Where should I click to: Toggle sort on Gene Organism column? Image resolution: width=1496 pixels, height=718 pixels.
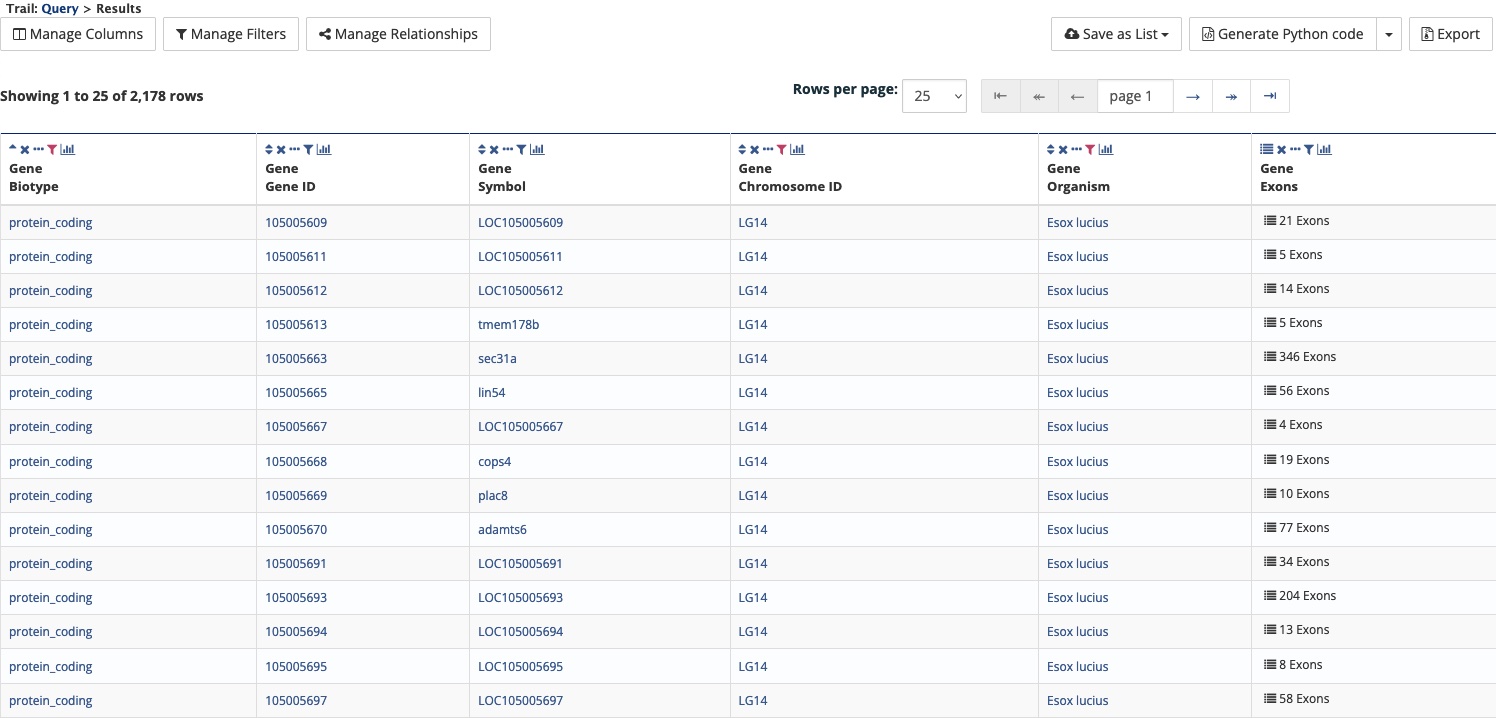[x=1051, y=150]
